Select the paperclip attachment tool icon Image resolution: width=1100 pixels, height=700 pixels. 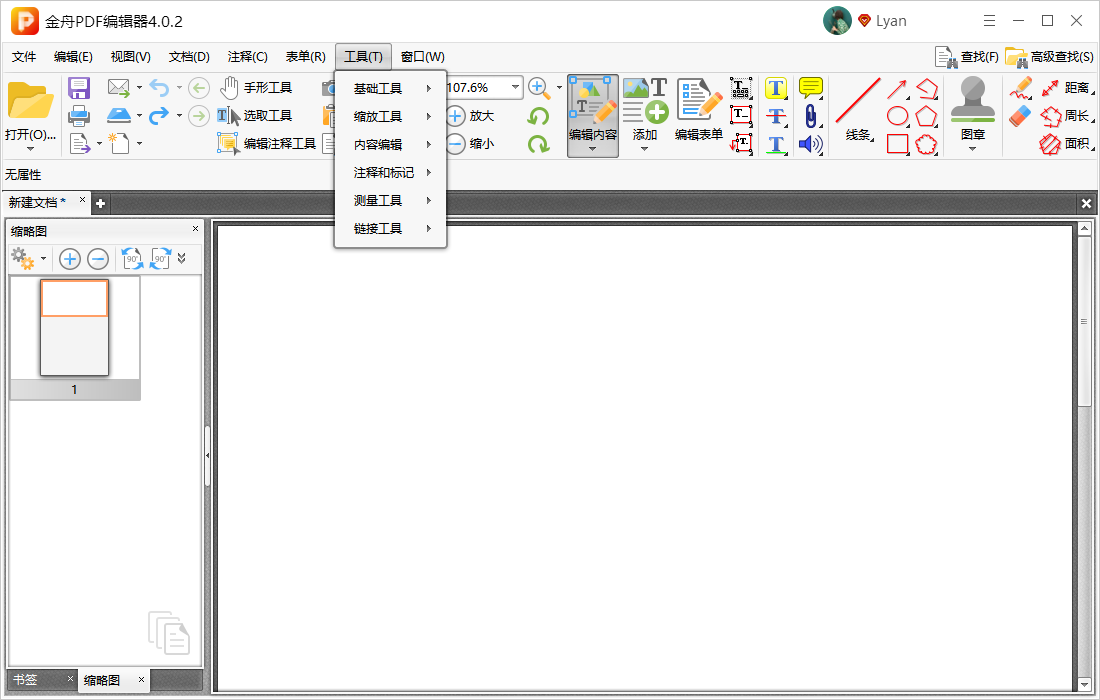pos(810,116)
